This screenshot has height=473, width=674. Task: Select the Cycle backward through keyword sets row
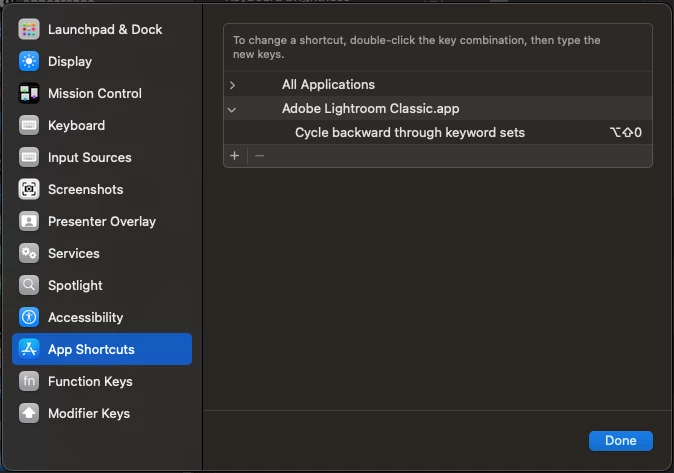click(409, 133)
